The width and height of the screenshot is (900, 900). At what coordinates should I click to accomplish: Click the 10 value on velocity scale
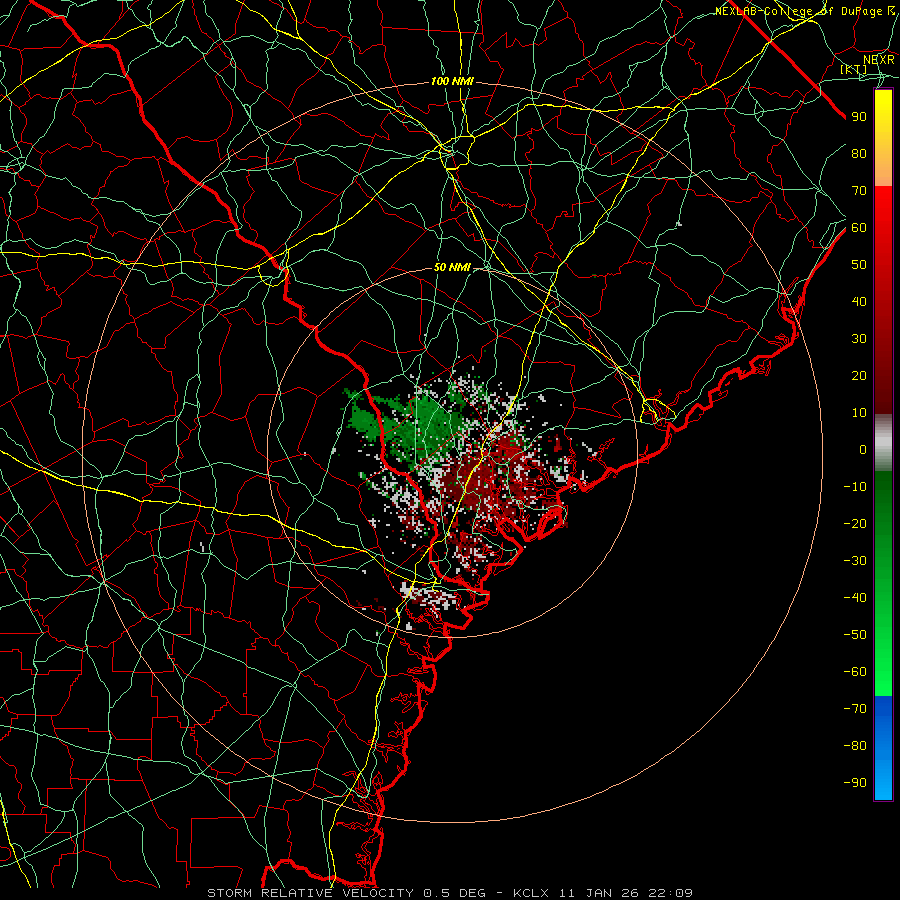(859, 413)
